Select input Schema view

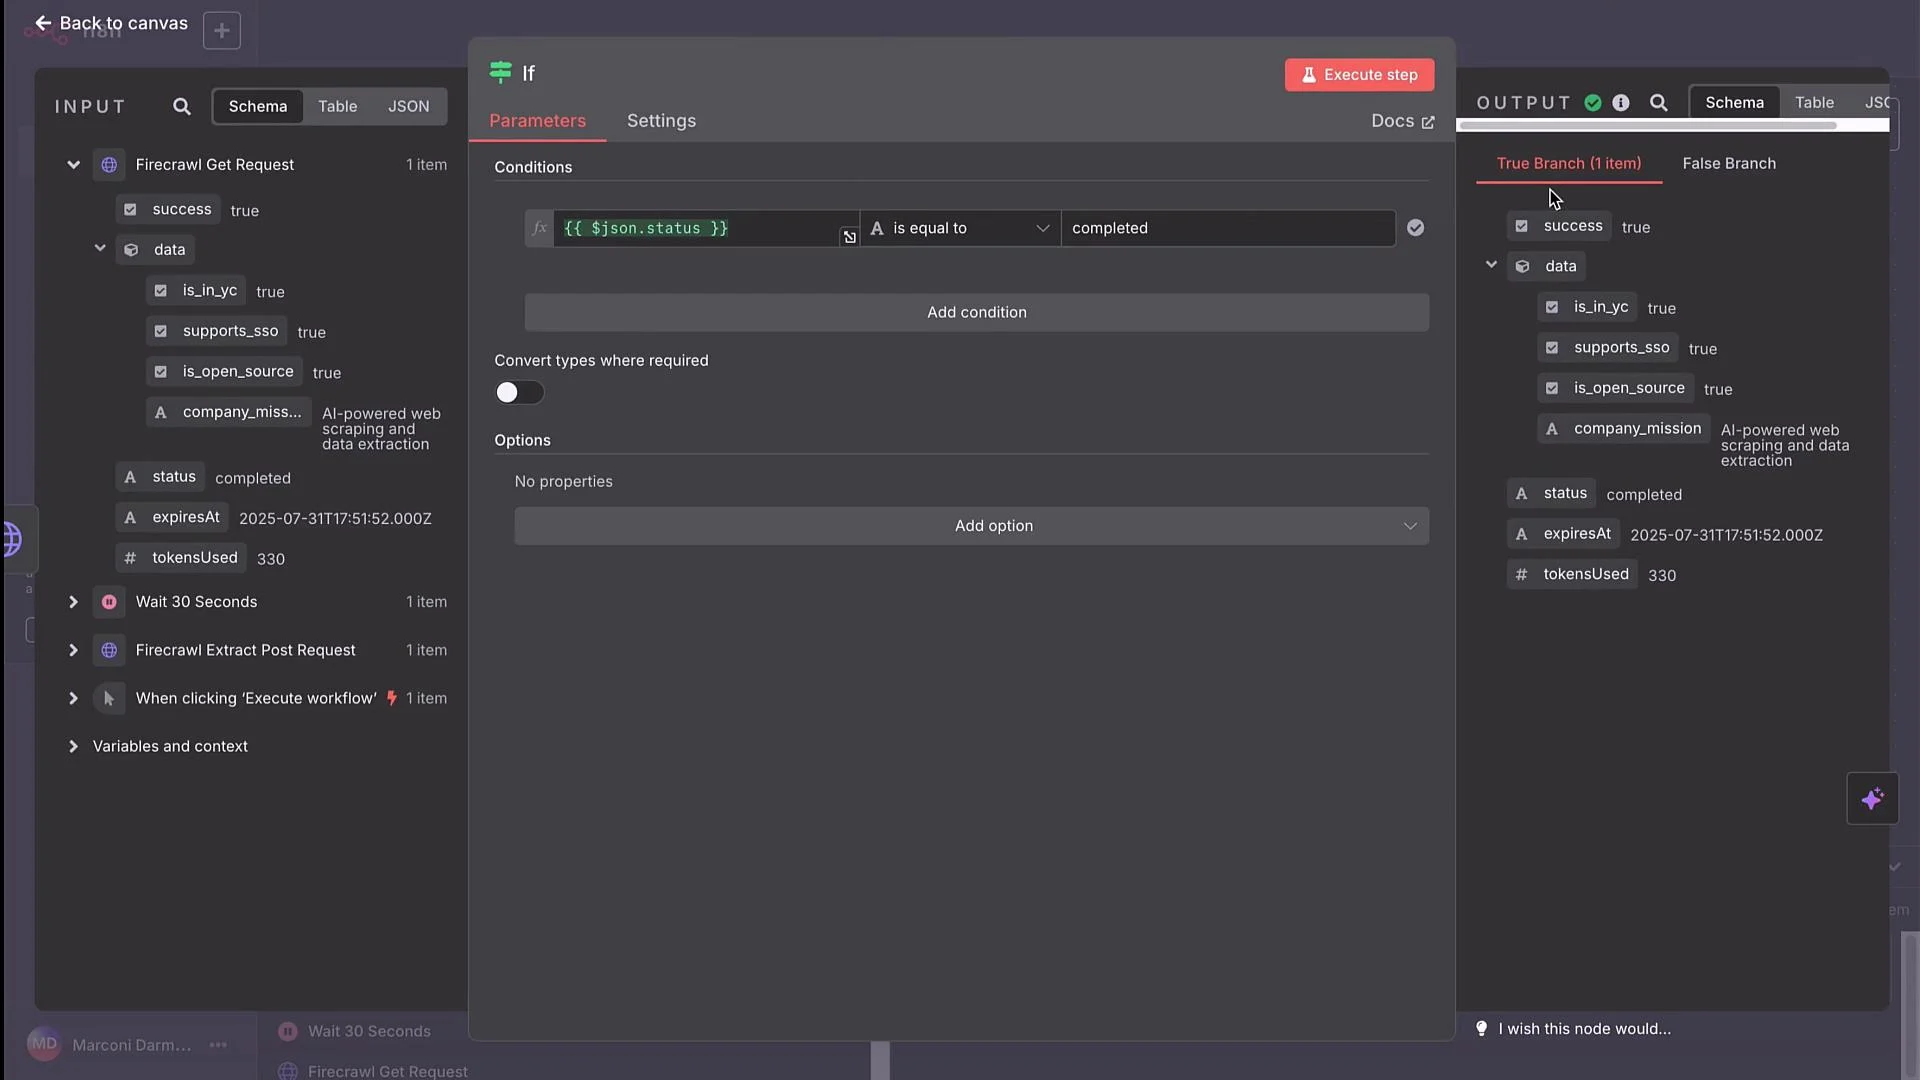(x=258, y=106)
